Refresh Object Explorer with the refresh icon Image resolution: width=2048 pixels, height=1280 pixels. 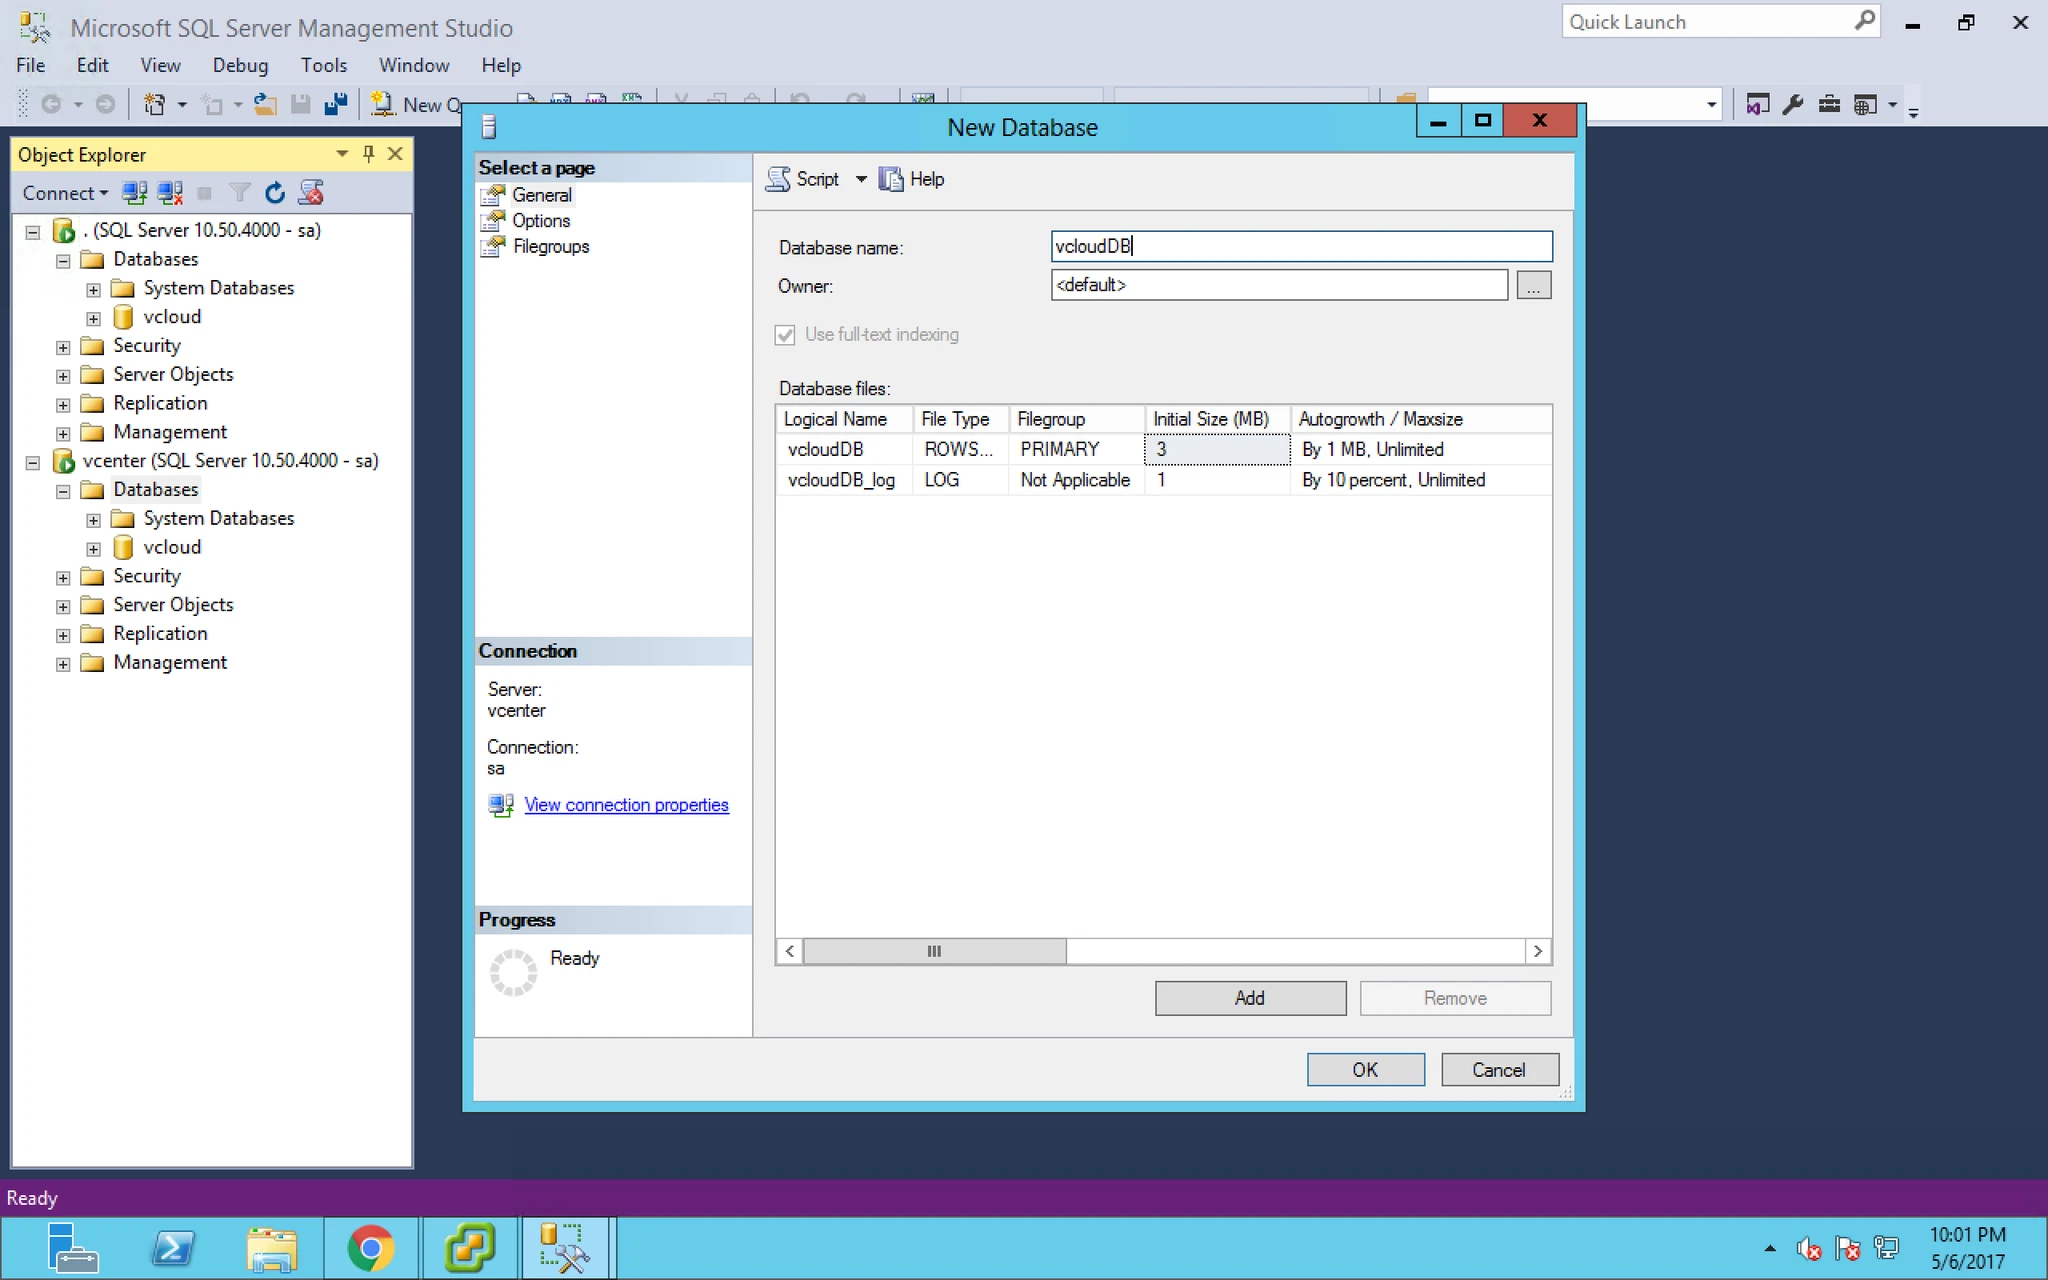(275, 193)
